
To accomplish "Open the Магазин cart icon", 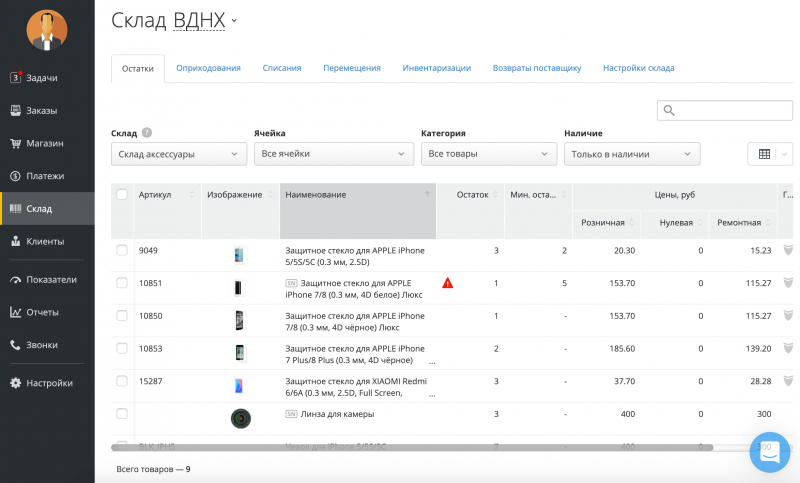I will (15, 143).
